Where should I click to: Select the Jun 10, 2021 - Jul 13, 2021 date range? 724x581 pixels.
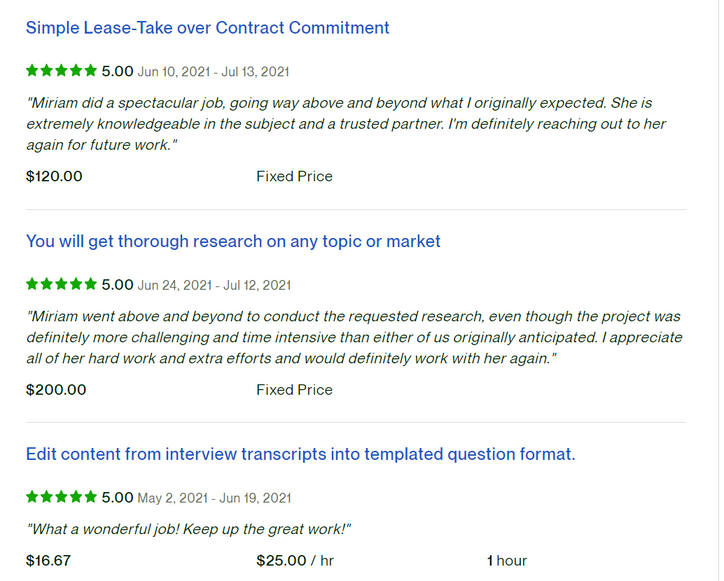click(213, 72)
